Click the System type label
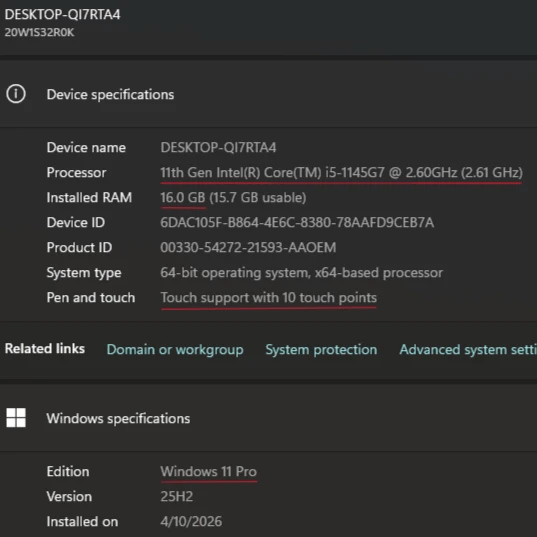The width and height of the screenshot is (537, 537). click(x=84, y=273)
